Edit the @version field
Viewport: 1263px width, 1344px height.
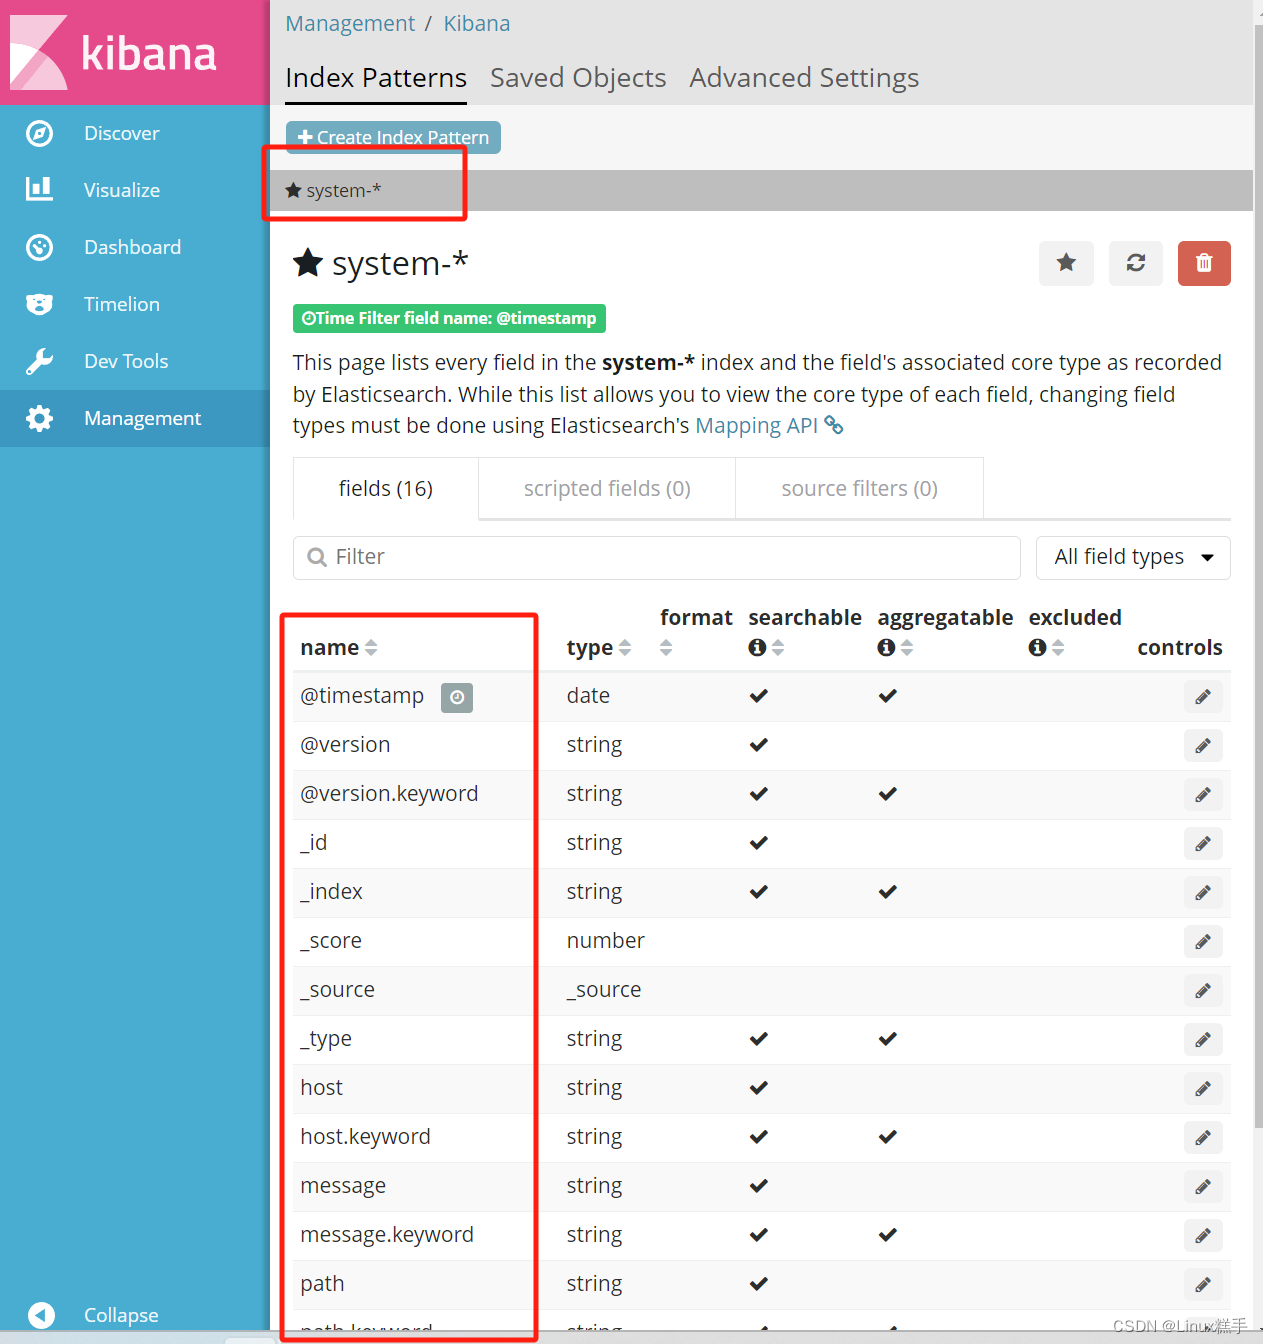[x=1203, y=746]
